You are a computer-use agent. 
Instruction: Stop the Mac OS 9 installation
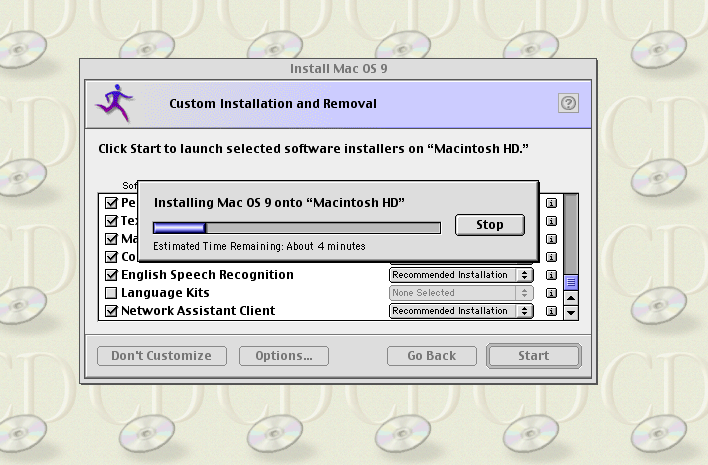489,225
